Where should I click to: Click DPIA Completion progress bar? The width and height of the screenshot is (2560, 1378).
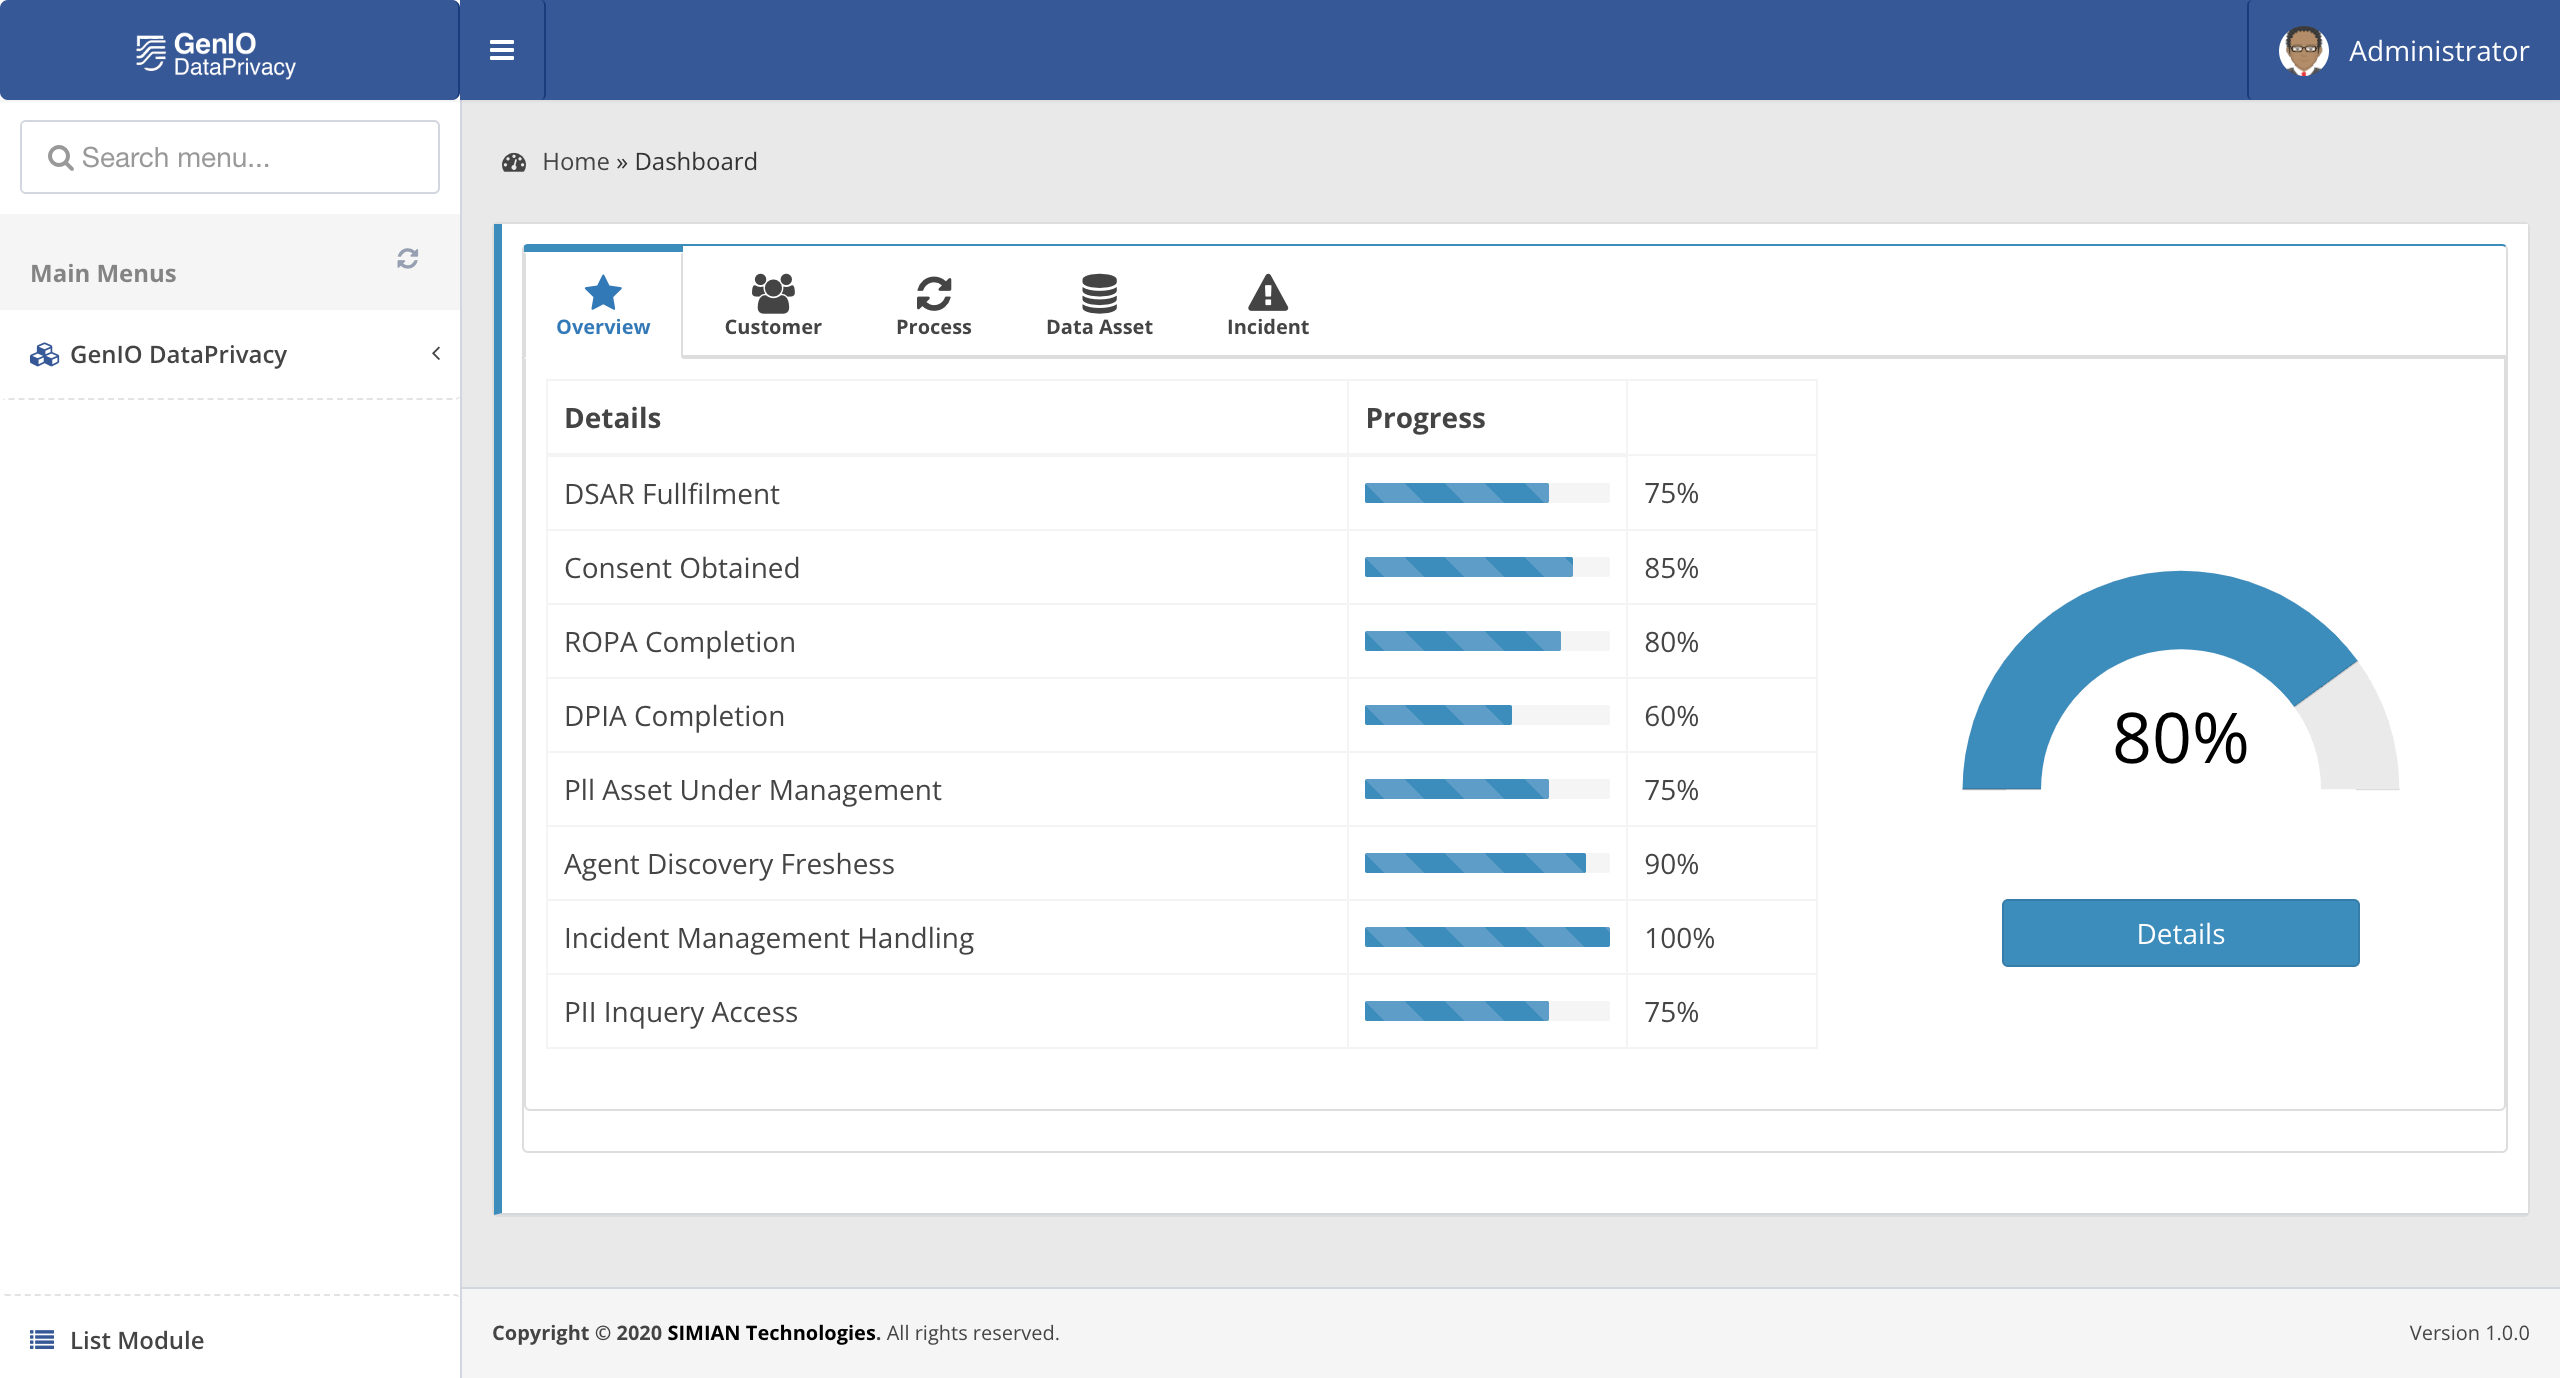(1487, 715)
